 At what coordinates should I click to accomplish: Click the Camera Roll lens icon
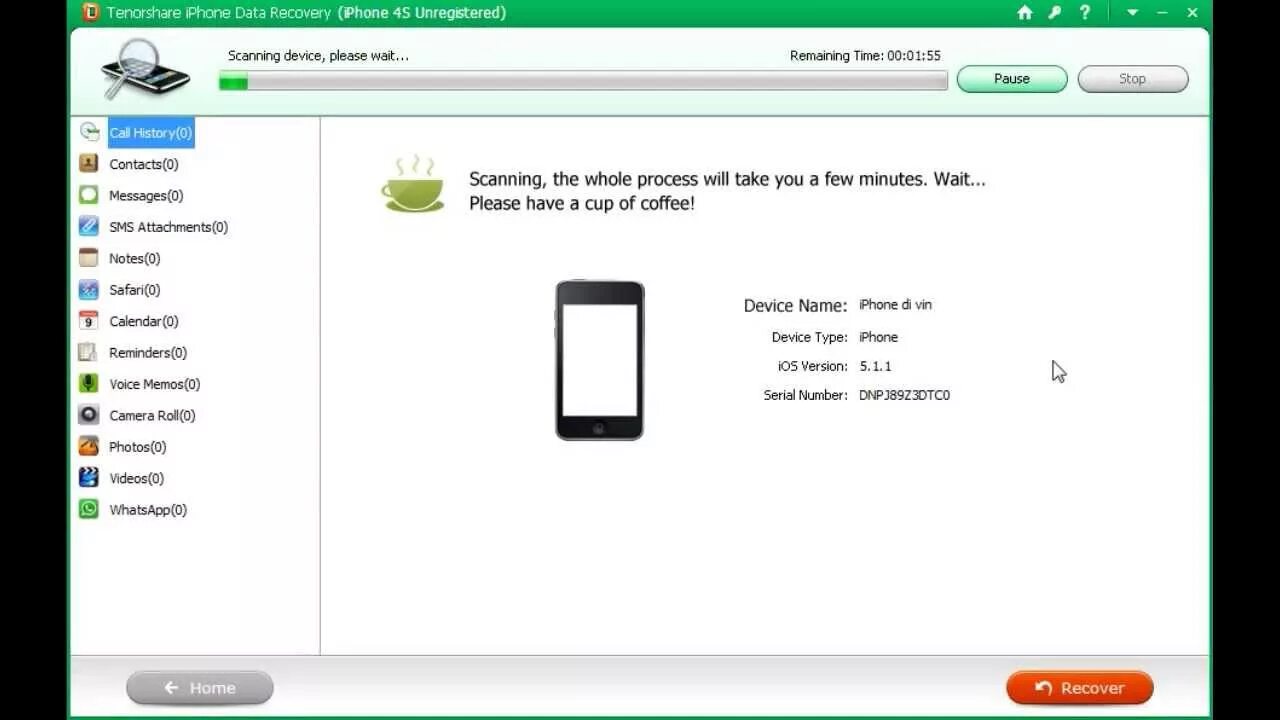(x=89, y=414)
